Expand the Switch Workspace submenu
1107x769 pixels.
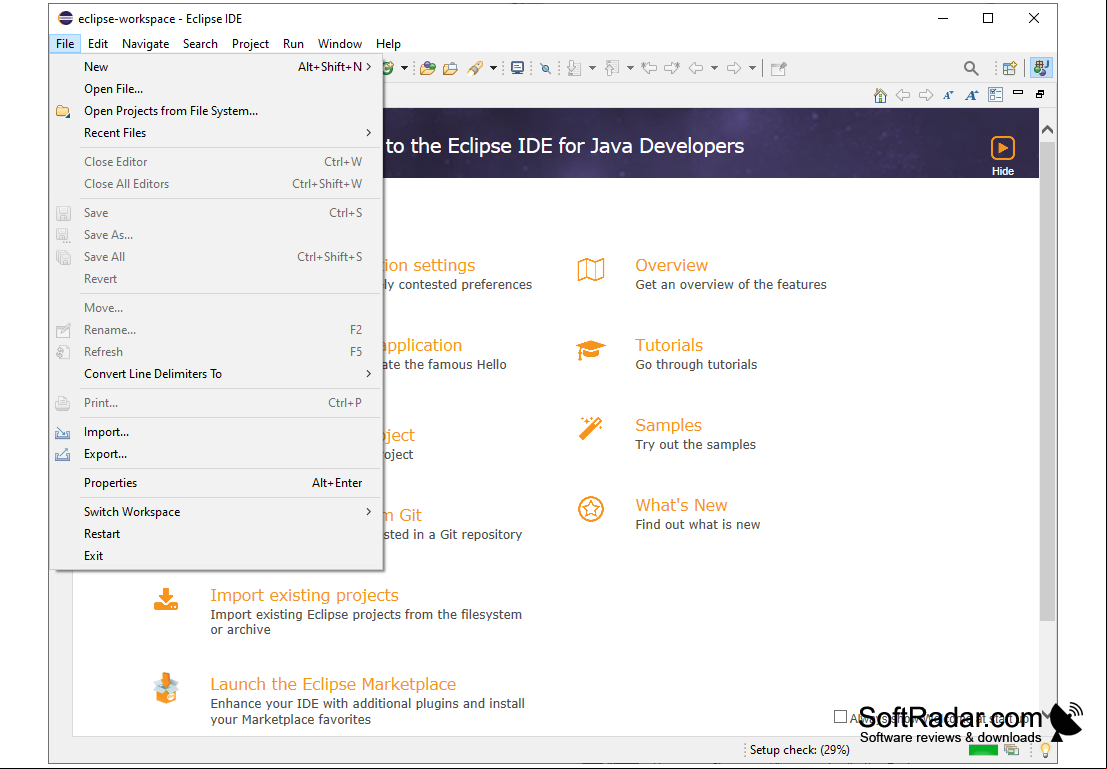tap(369, 511)
